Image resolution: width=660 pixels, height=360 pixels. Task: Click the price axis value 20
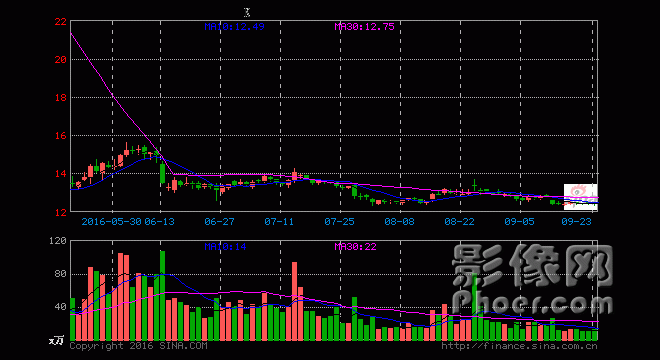coord(61,60)
